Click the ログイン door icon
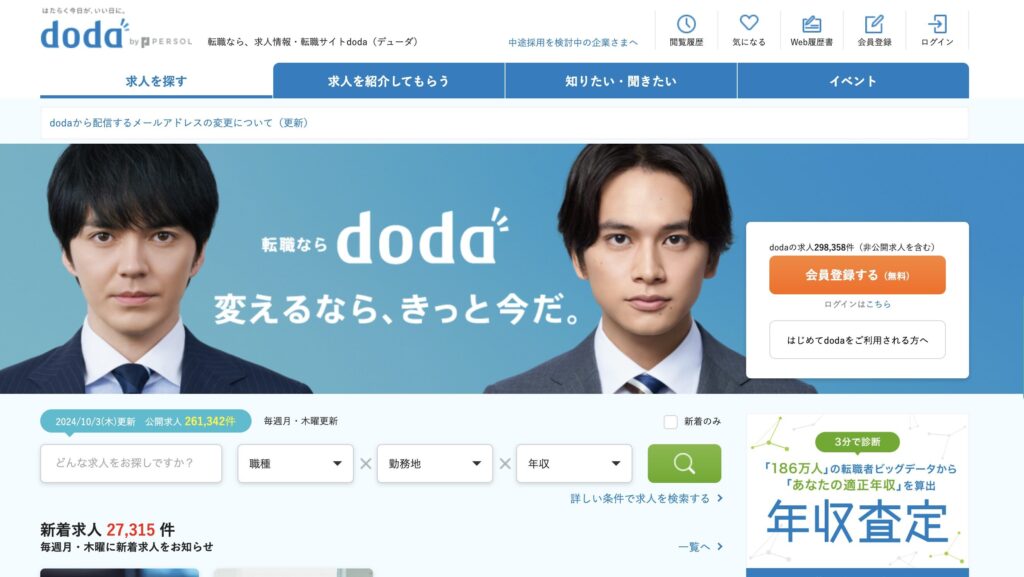The height and width of the screenshot is (577, 1024). tap(936, 24)
